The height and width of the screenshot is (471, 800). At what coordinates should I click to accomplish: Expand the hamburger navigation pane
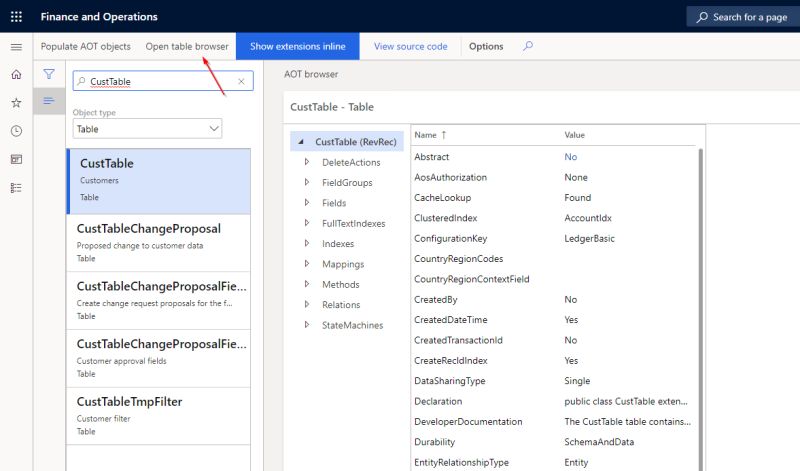[x=16, y=47]
